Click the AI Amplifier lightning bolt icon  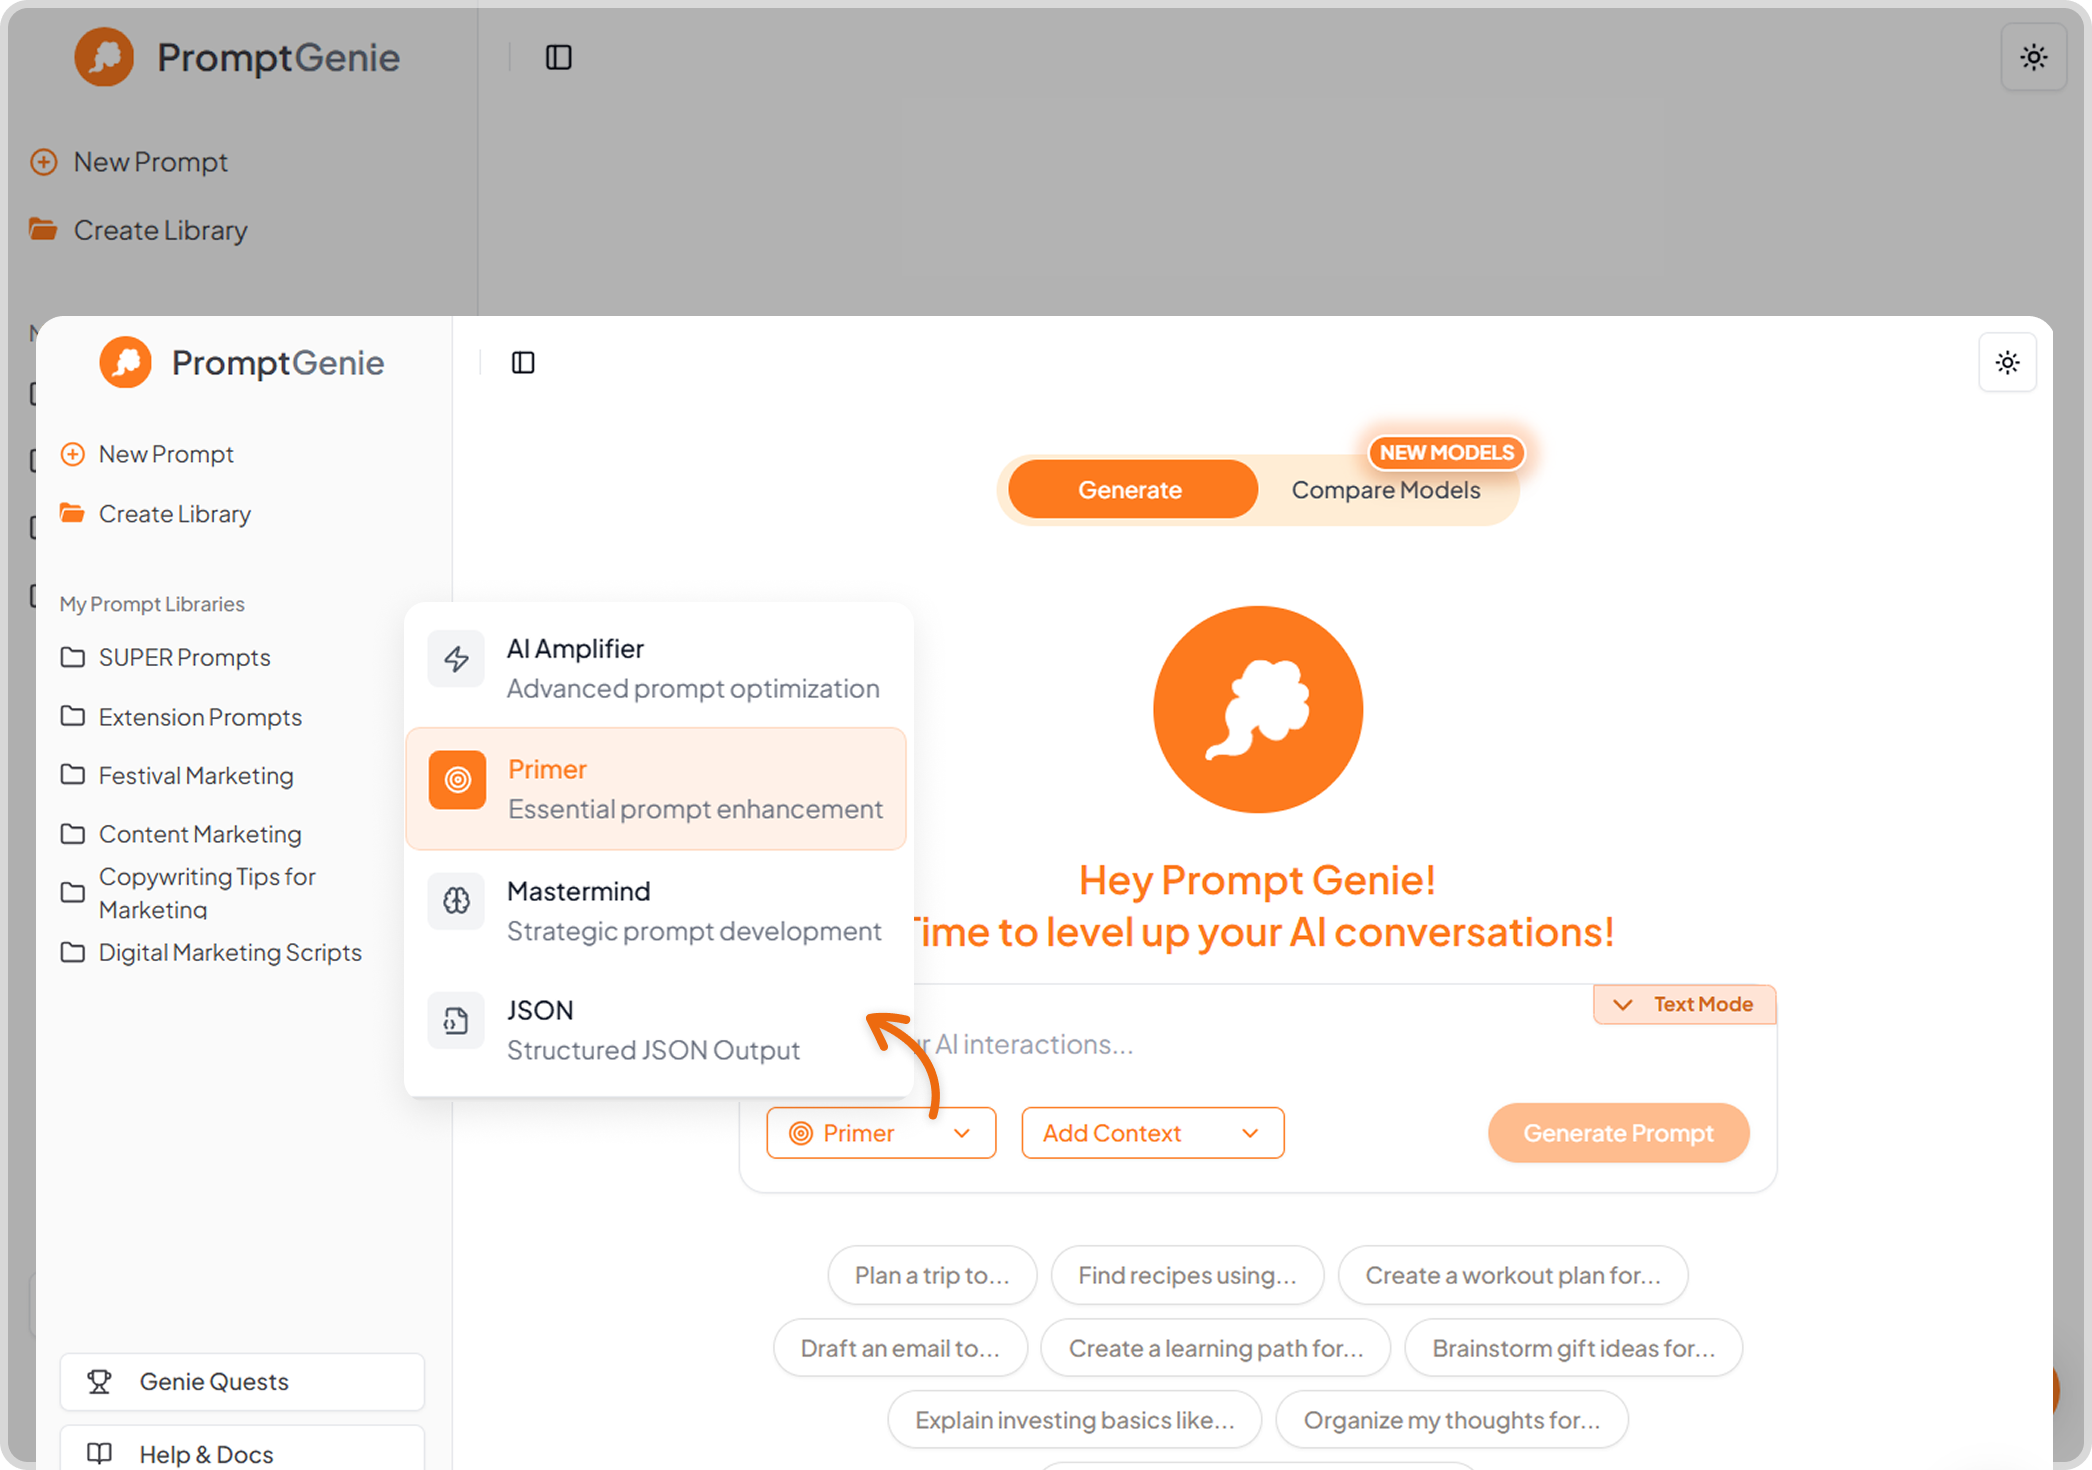(x=456, y=659)
